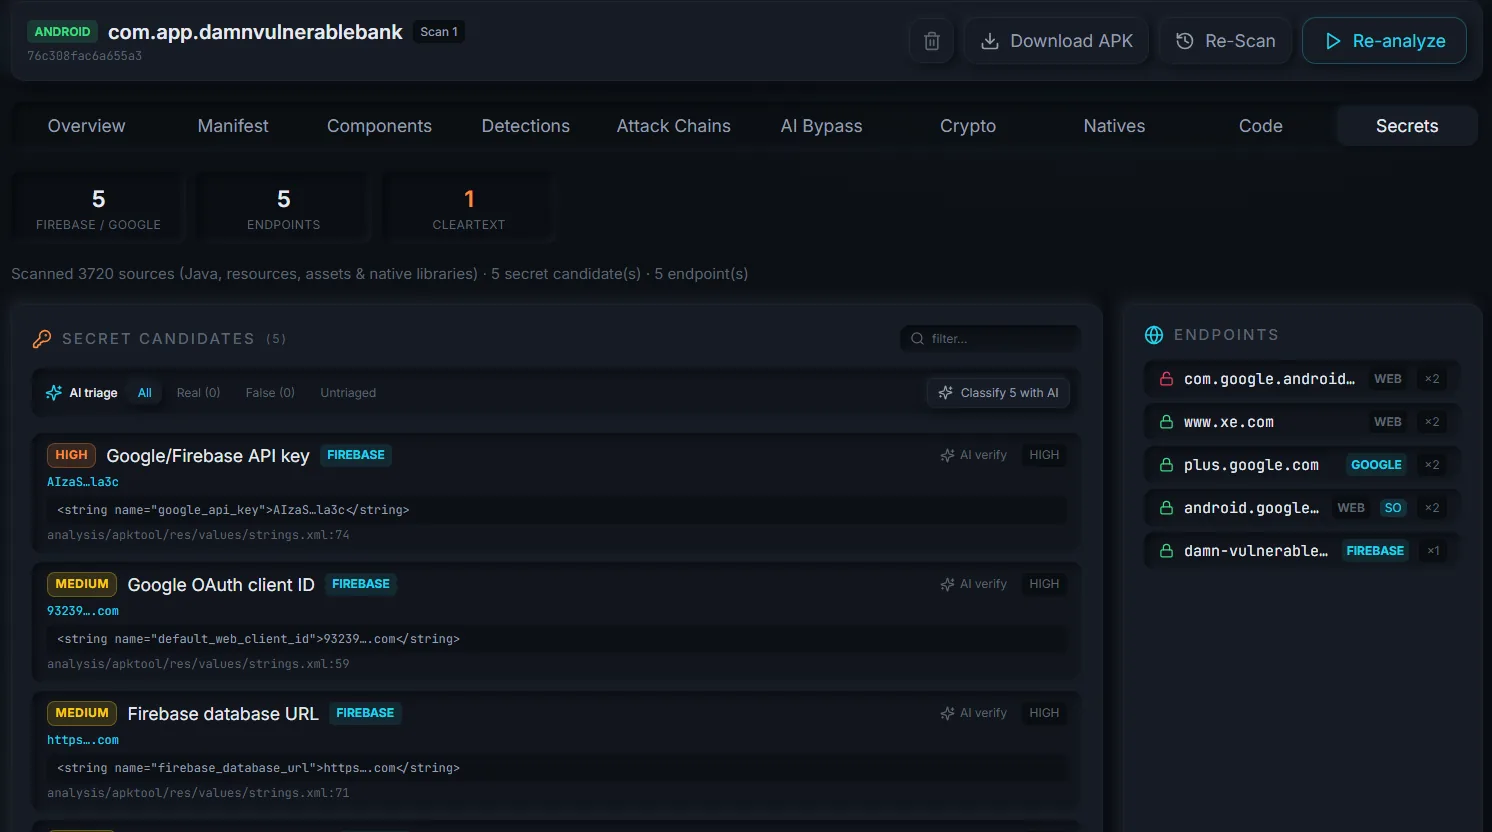The image size is (1492, 832).
Task: Click the Download APK button
Action: [1056, 41]
